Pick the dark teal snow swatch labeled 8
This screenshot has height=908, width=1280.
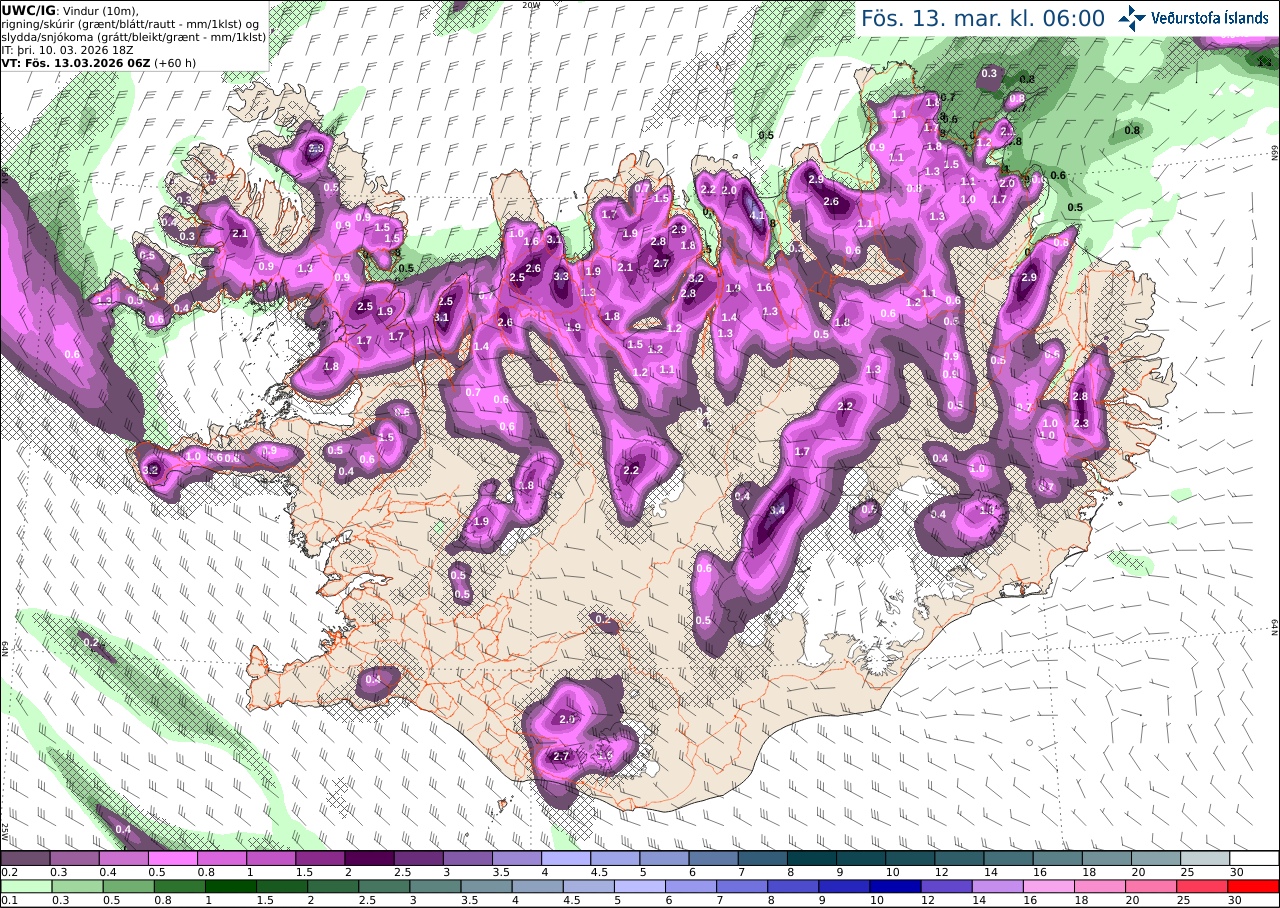[811, 858]
